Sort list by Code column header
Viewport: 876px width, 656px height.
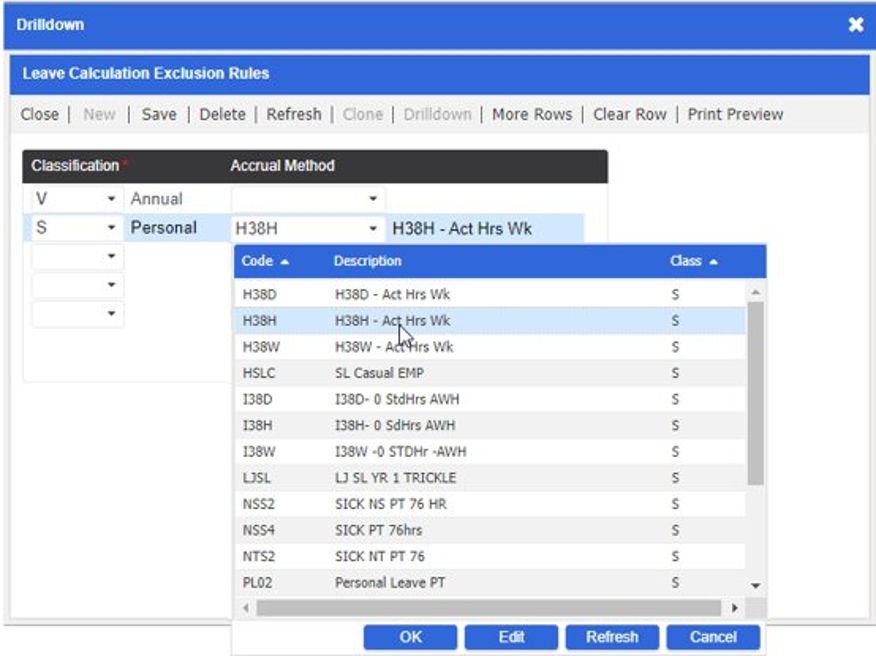[265, 261]
